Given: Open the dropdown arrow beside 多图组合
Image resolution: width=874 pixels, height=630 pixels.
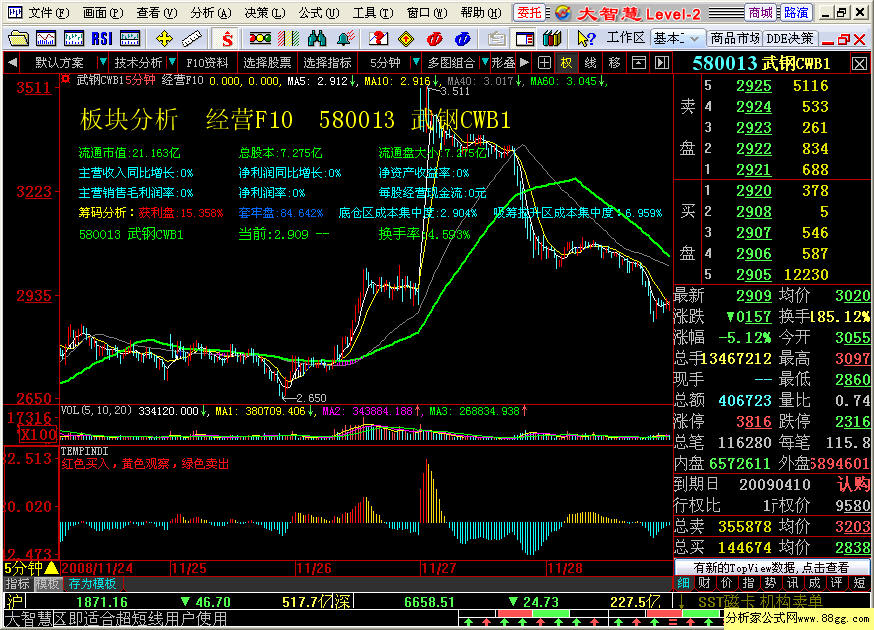Looking at the screenshot, I should [x=485, y=62].
